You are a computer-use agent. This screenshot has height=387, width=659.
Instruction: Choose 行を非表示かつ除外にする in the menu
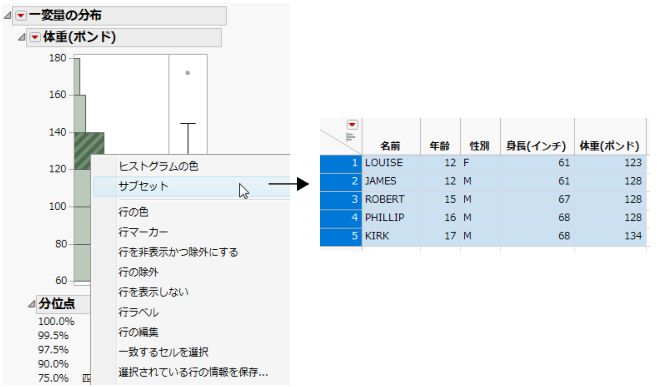click(x=178, y=252)
